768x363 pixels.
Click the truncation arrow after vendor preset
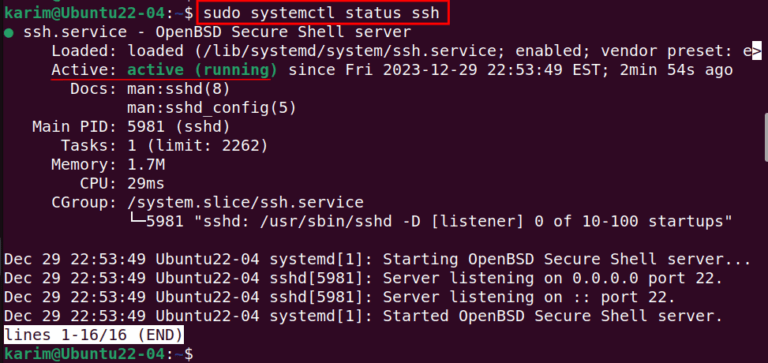(x=757, y=51)
